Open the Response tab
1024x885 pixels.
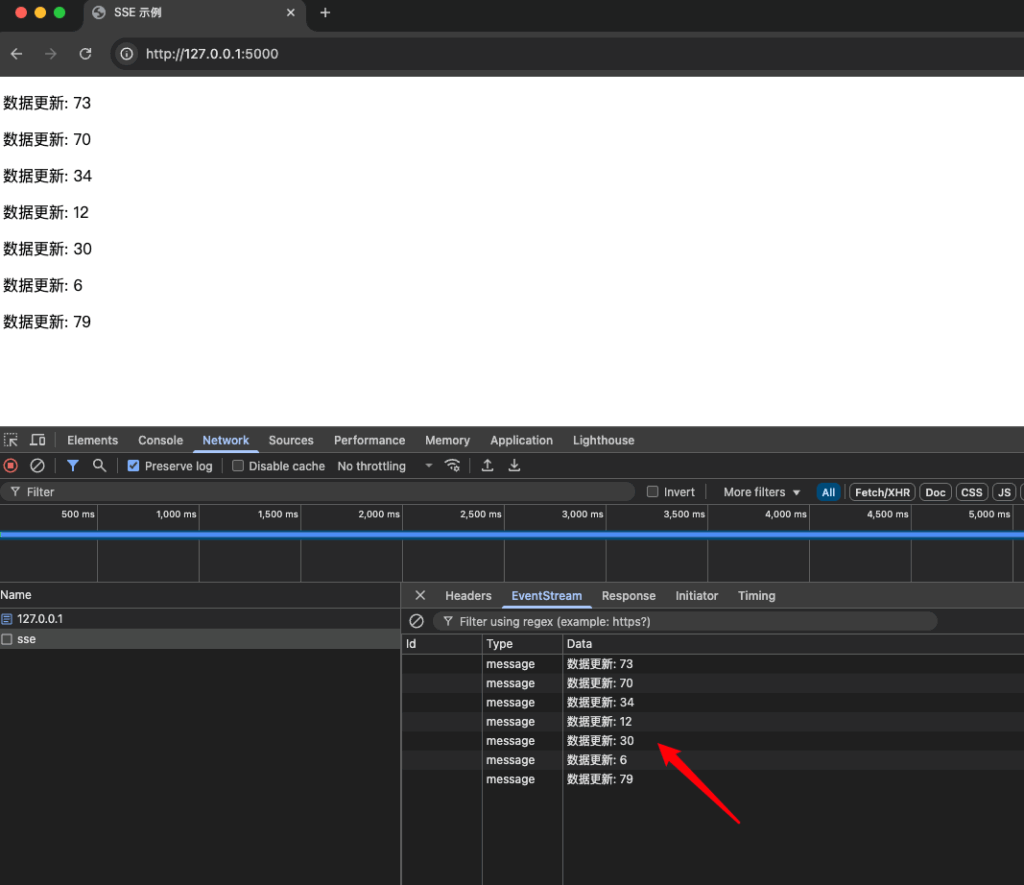pos(628,596)
